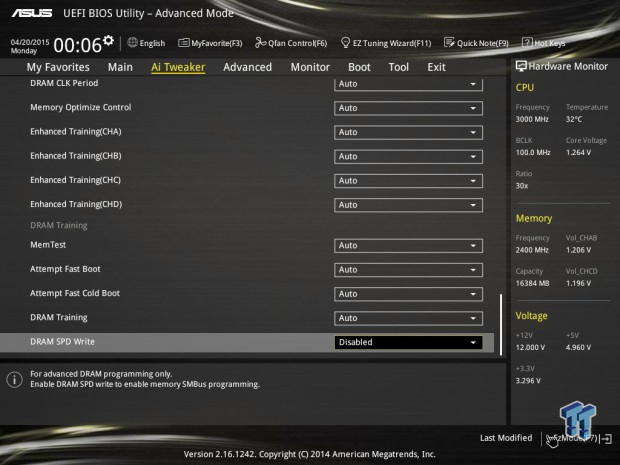The width and height of the screenshot is (620, 465).
Task: Click the Hot Keys label
Action: coord(550,43)
